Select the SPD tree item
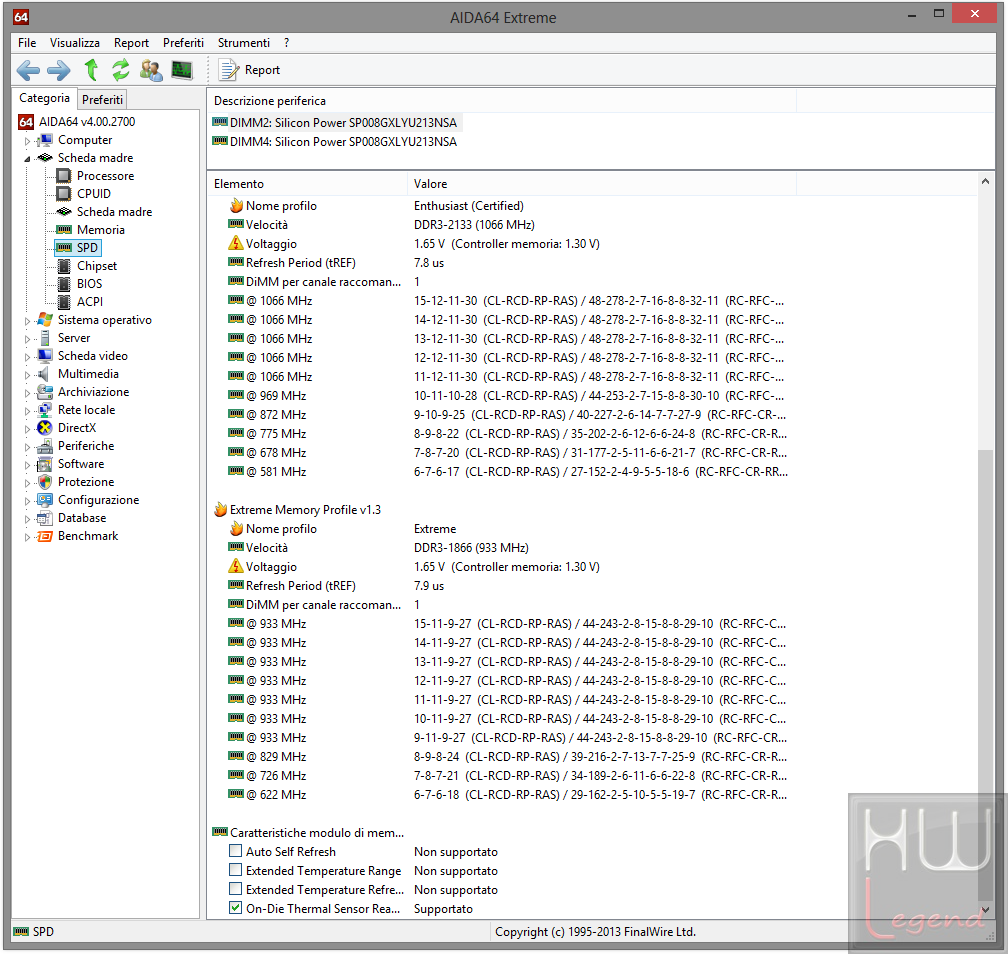The height and width of the screenshot is (954, 1008). pyautogui.click(x=78, y=248)
